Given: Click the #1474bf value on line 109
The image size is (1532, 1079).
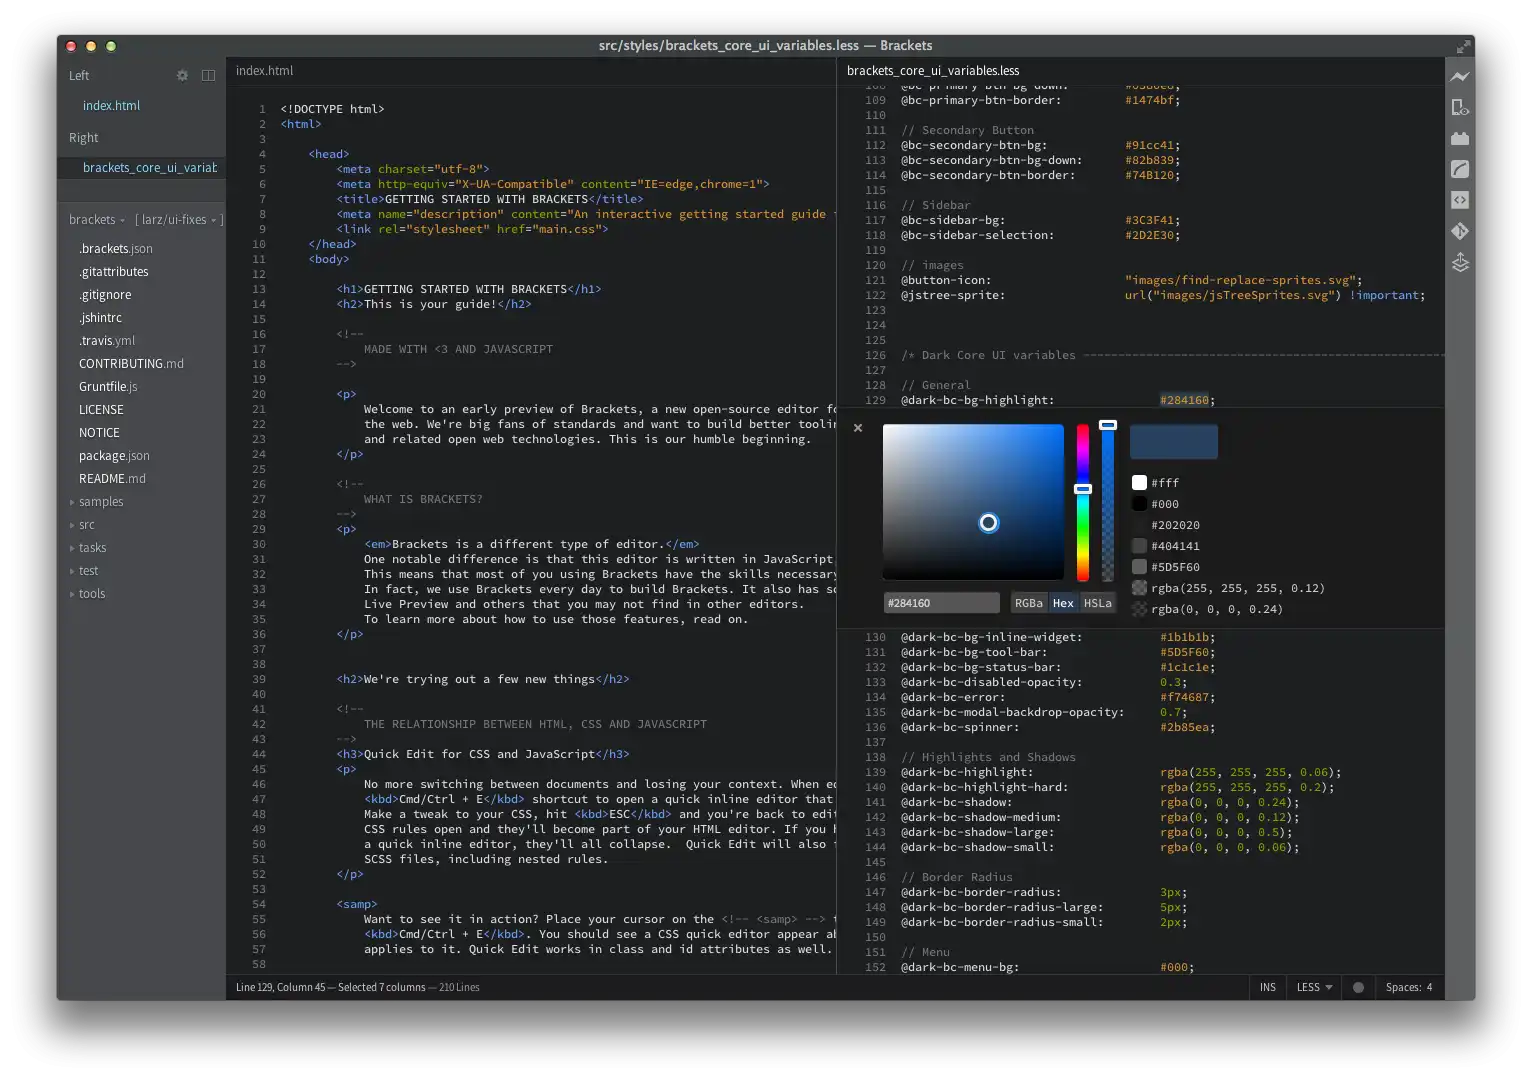Looking at the screenshot, I should (x=1149, y=100).
